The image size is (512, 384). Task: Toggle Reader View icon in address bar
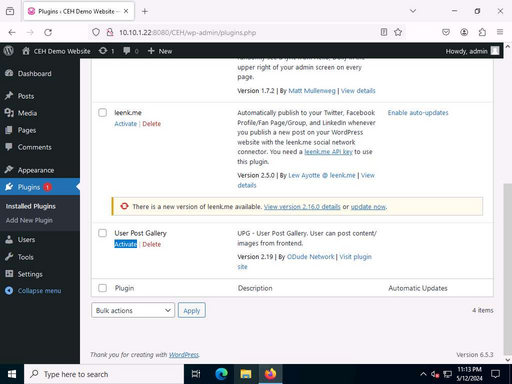point(384,32)
